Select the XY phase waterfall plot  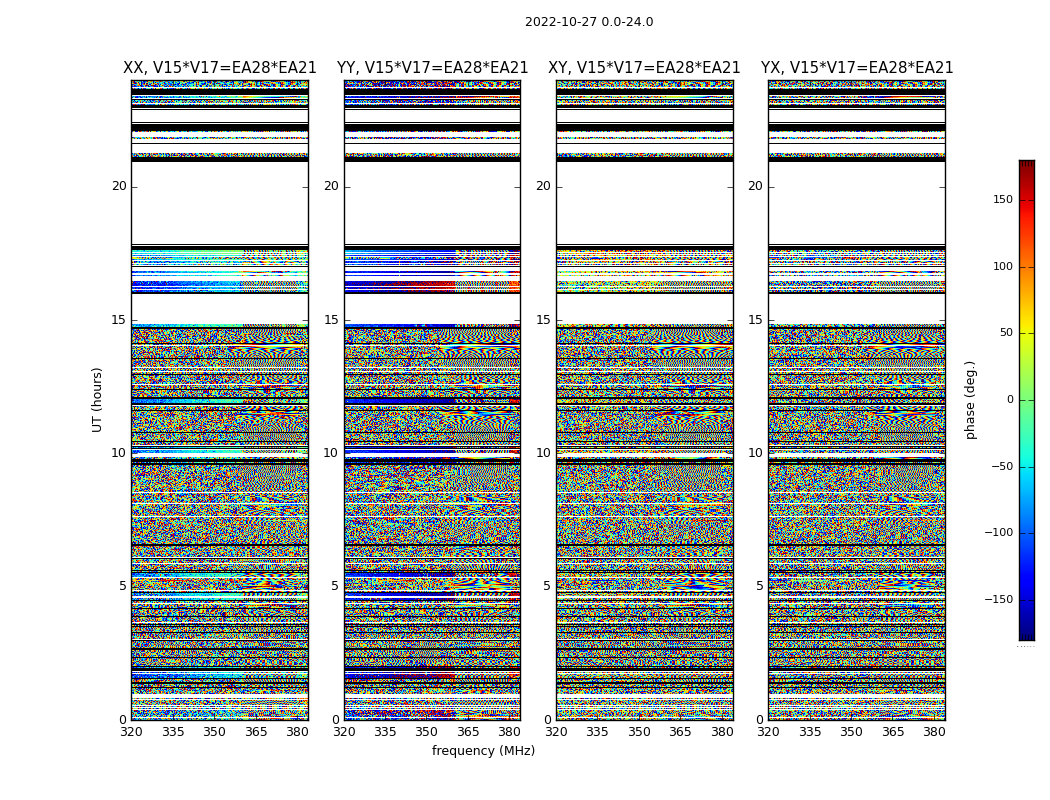coord(645,400)
